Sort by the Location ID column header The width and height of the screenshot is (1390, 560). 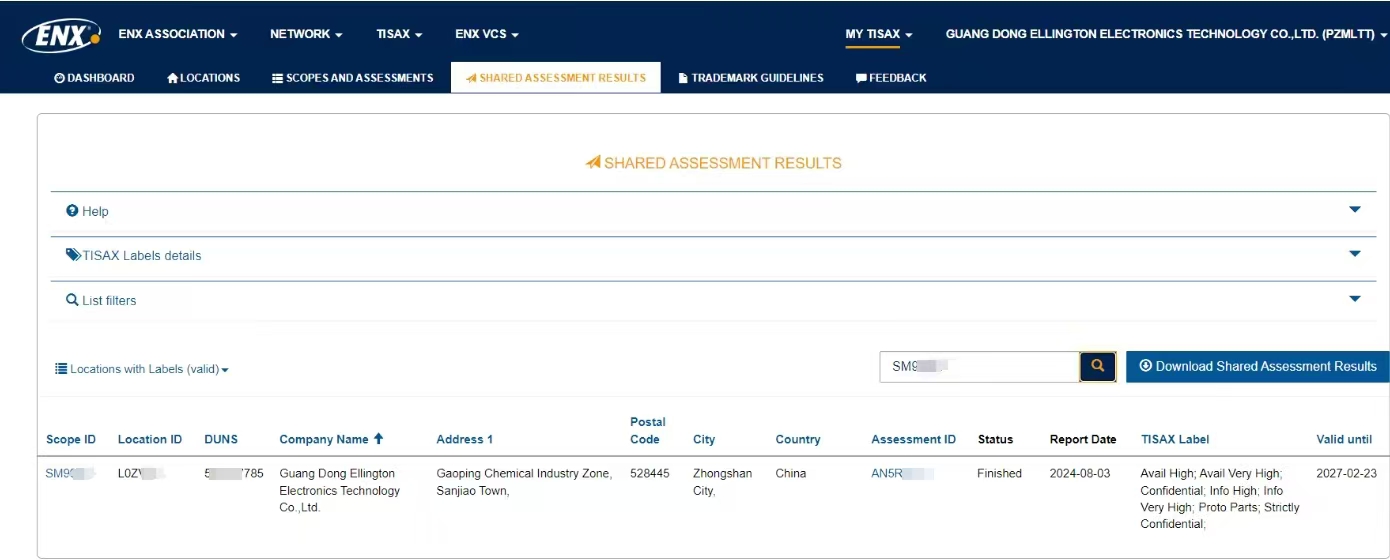(x=150, y=439)
